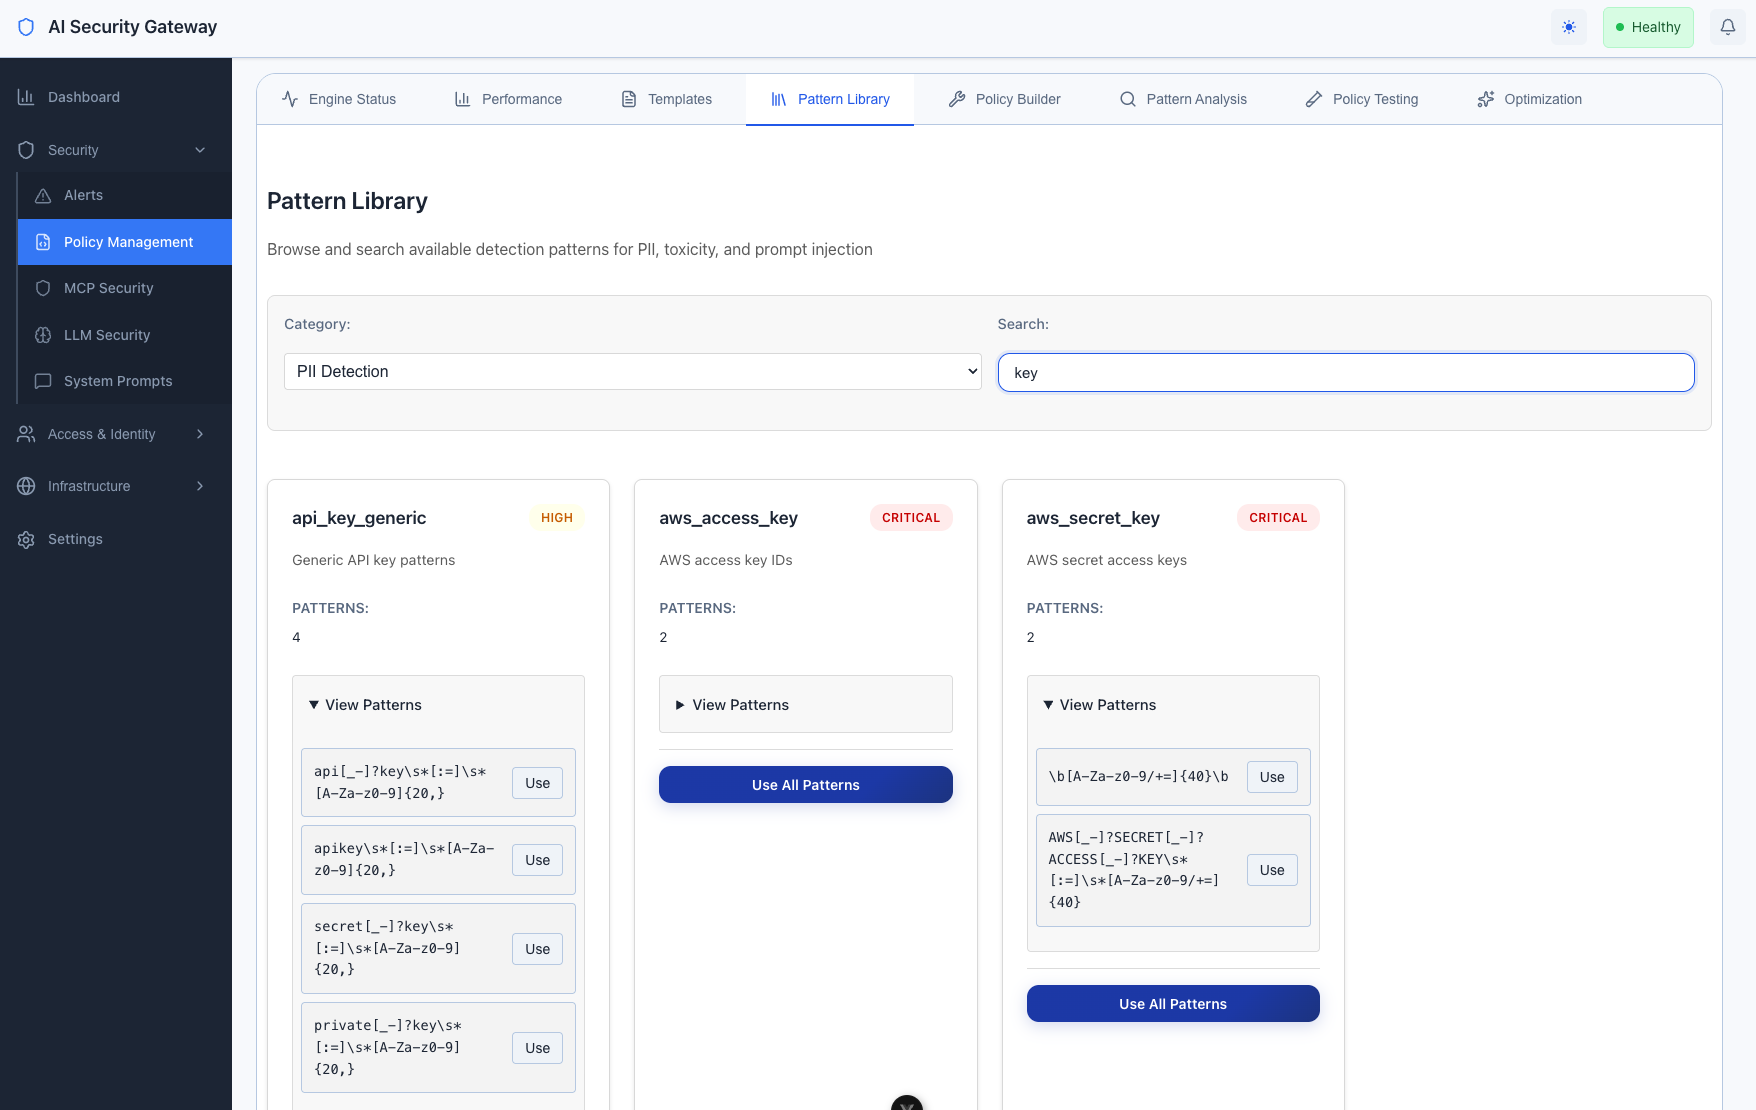Toggle the light/dark theme sun icon
Image resolution: width=1756 pixels, height=1110 pixels.
point(1568,27)
